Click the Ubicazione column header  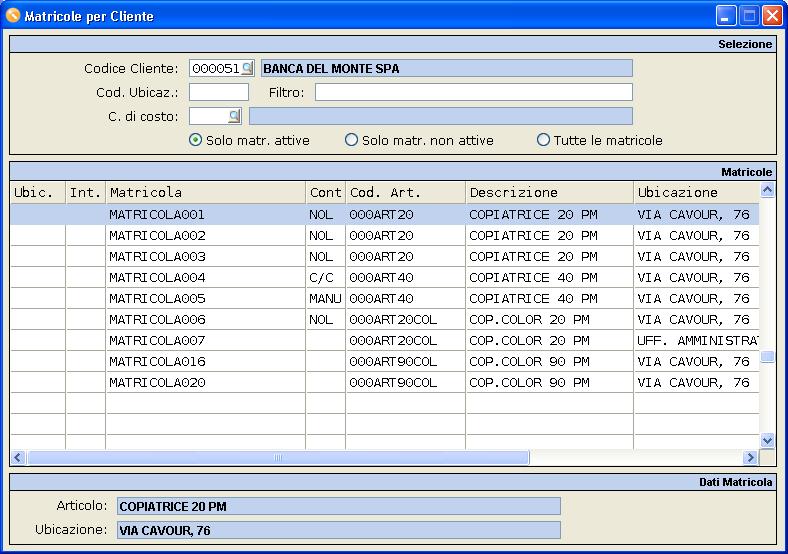tap(697, 192)
